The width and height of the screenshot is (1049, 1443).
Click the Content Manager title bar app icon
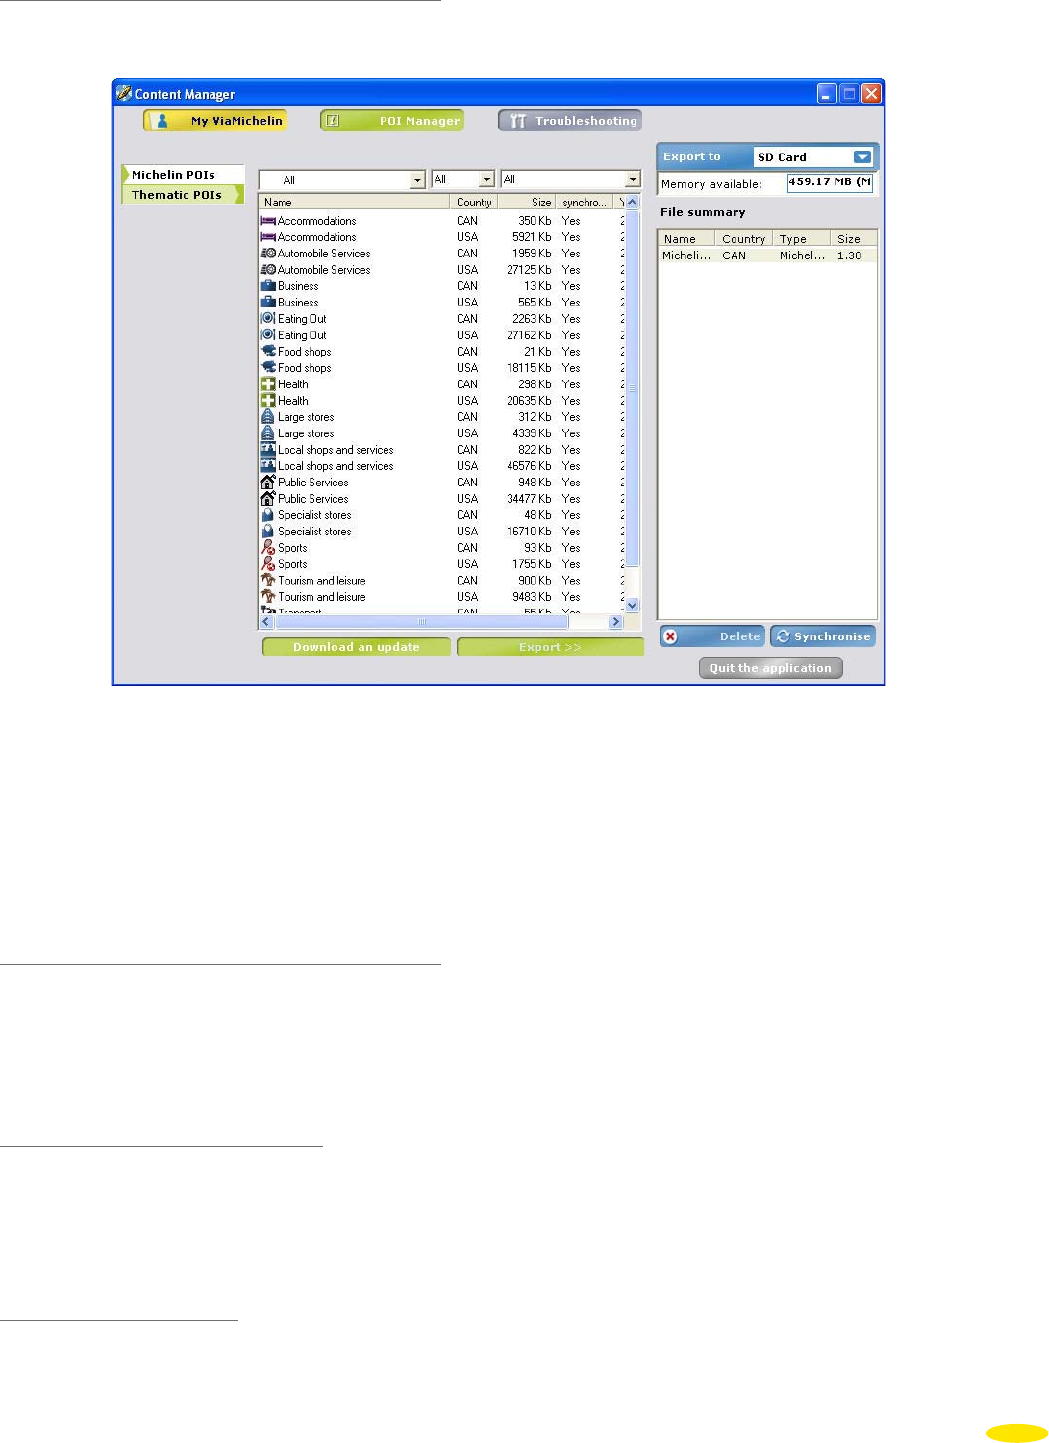point(124,93)
